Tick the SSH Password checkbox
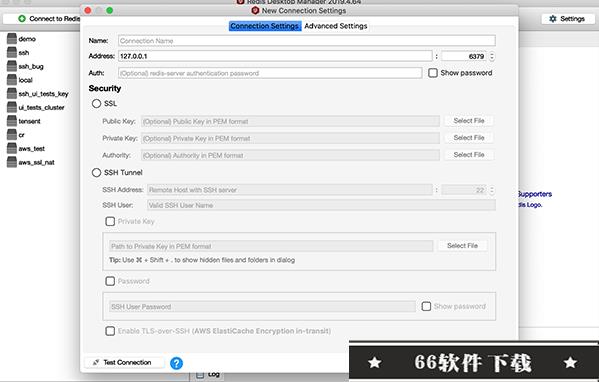 pyautogui.click(x=110, y=281)
